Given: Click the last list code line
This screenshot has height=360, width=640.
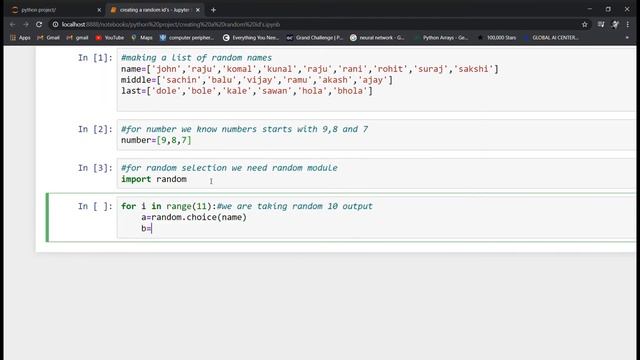Looking at the screenshot, I should pos(247,91).
